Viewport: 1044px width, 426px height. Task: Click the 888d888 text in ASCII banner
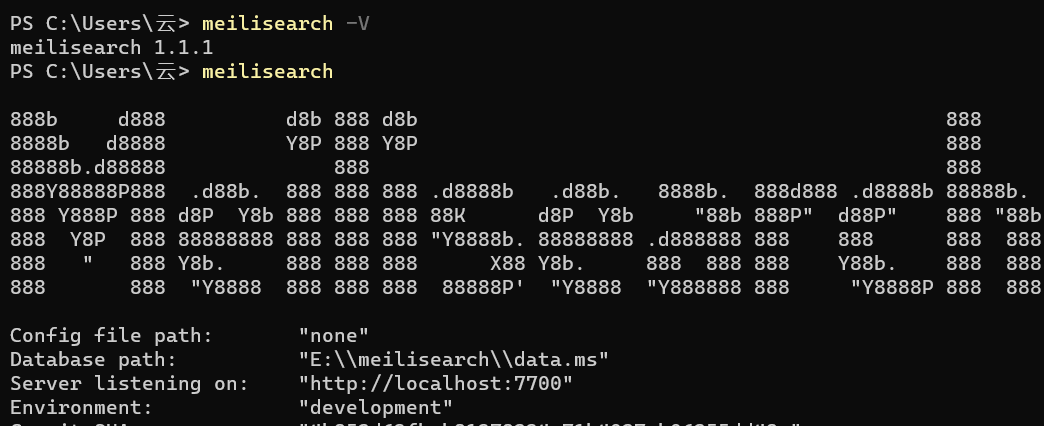796,192
